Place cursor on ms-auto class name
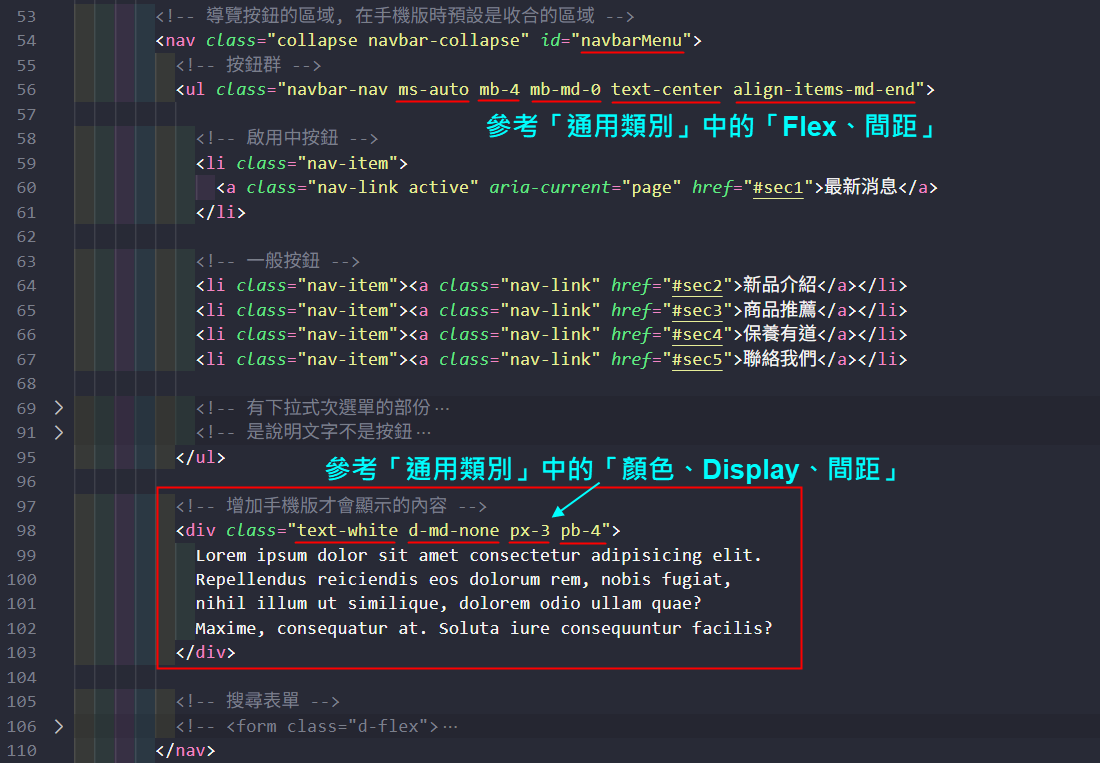The width and height of the screenshot is (1100, 763). click(x=433, y=90)
